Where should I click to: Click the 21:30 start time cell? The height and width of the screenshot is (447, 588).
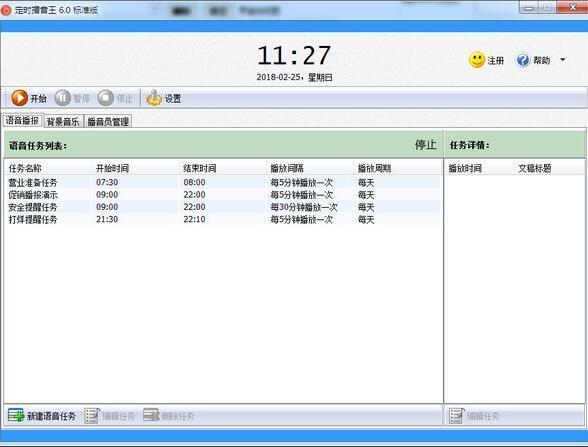click(107, 219)
